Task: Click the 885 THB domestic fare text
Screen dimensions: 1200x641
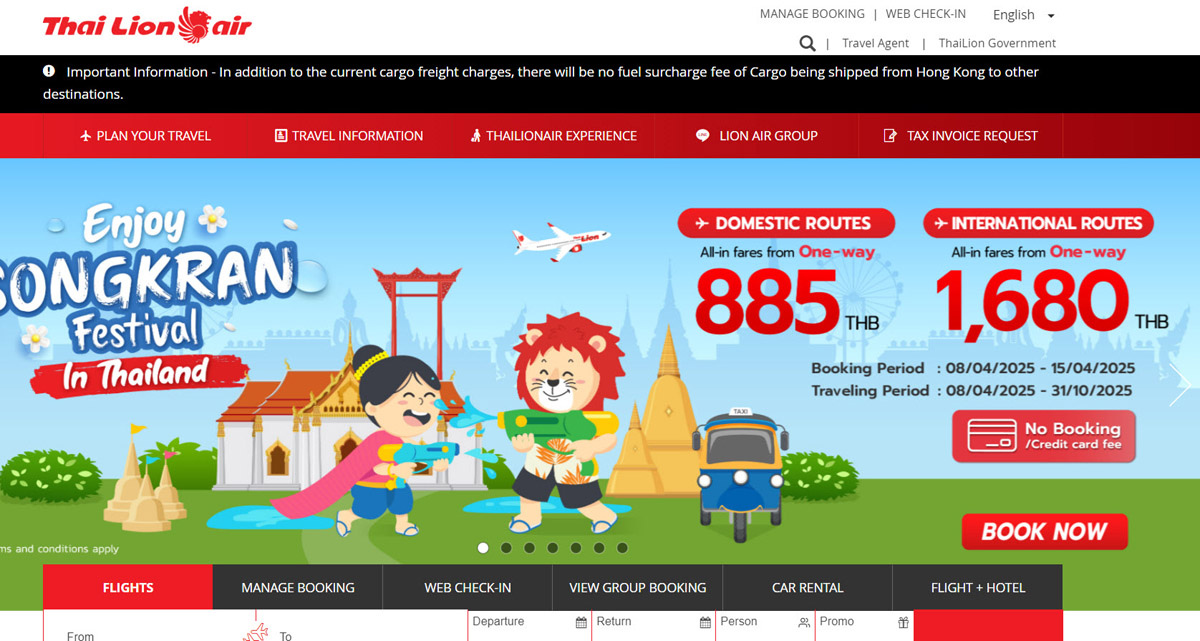Action: pos(788,303)
